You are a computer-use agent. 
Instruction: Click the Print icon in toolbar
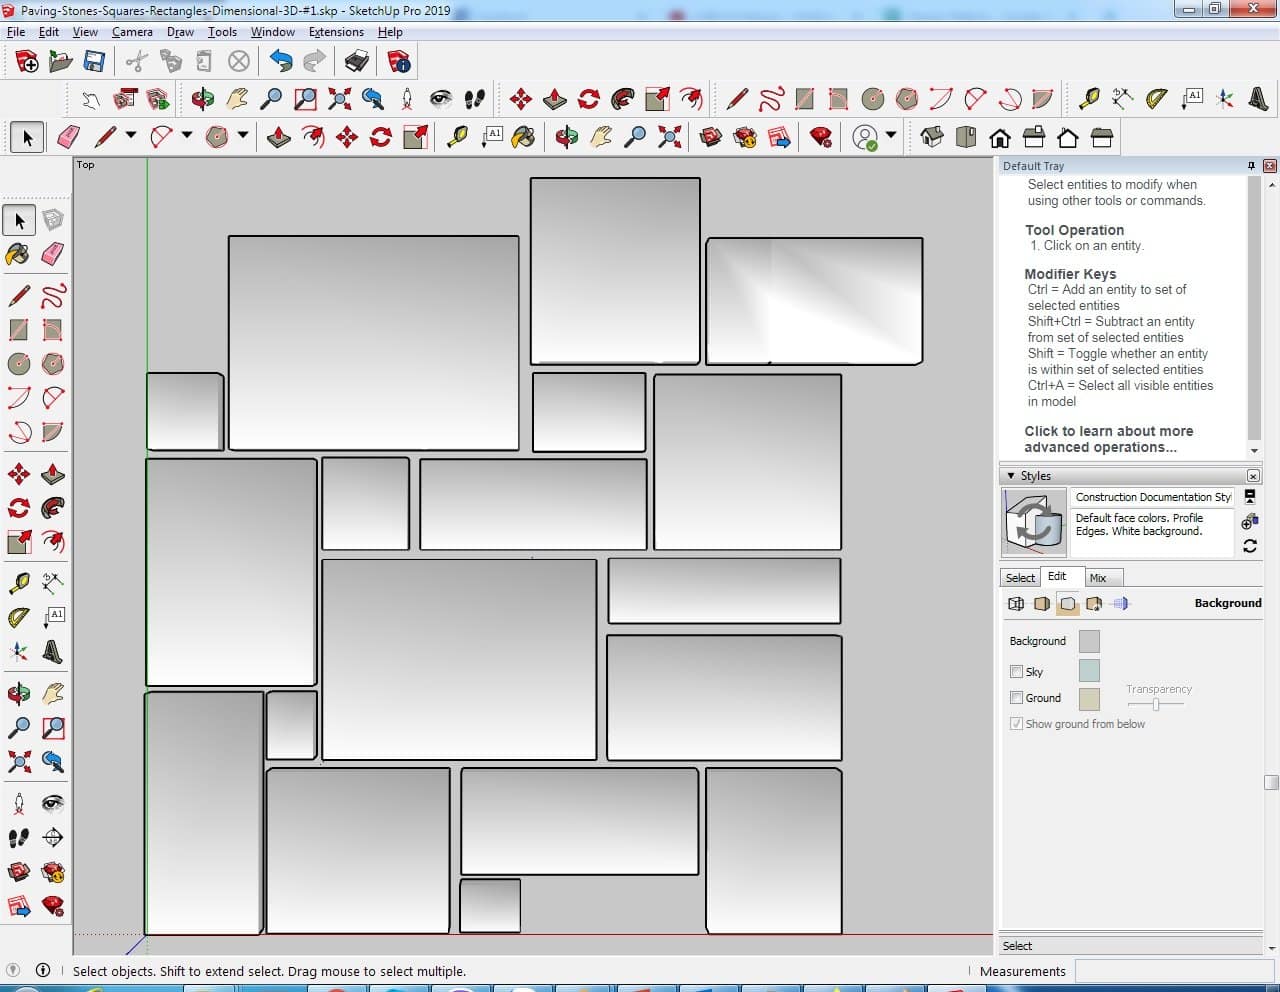tap(356, 62)
